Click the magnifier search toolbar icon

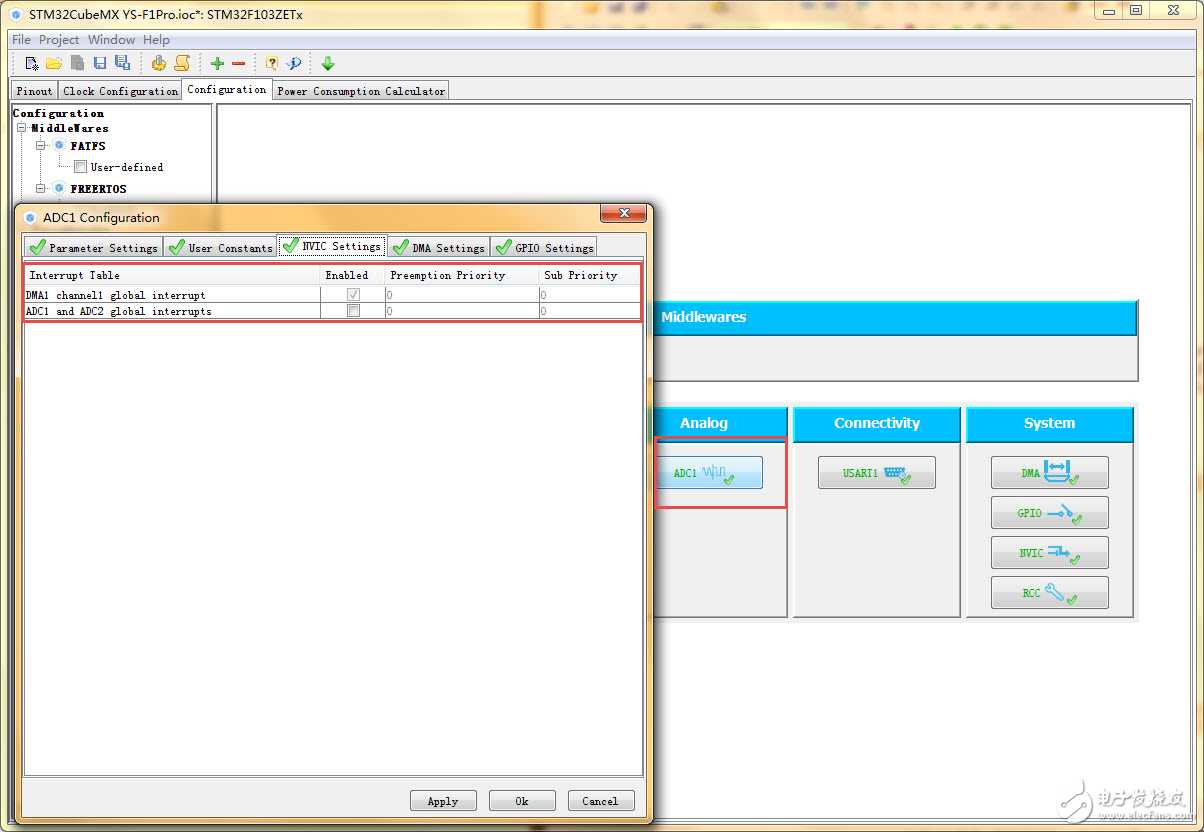(294, 63)
